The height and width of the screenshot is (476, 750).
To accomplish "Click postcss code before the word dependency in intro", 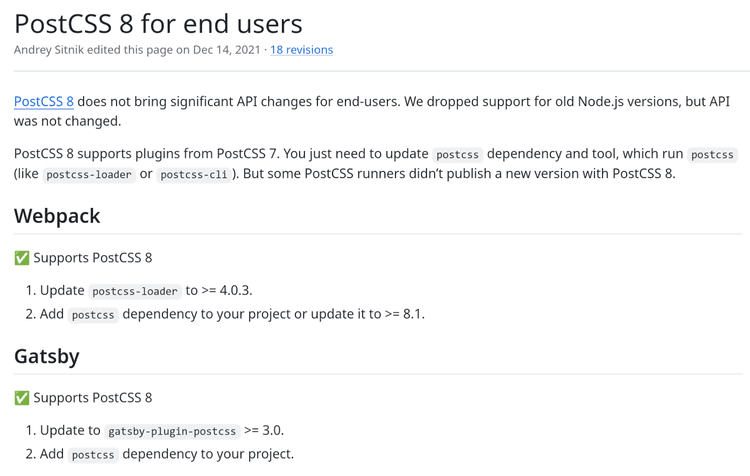I will 457,155.
